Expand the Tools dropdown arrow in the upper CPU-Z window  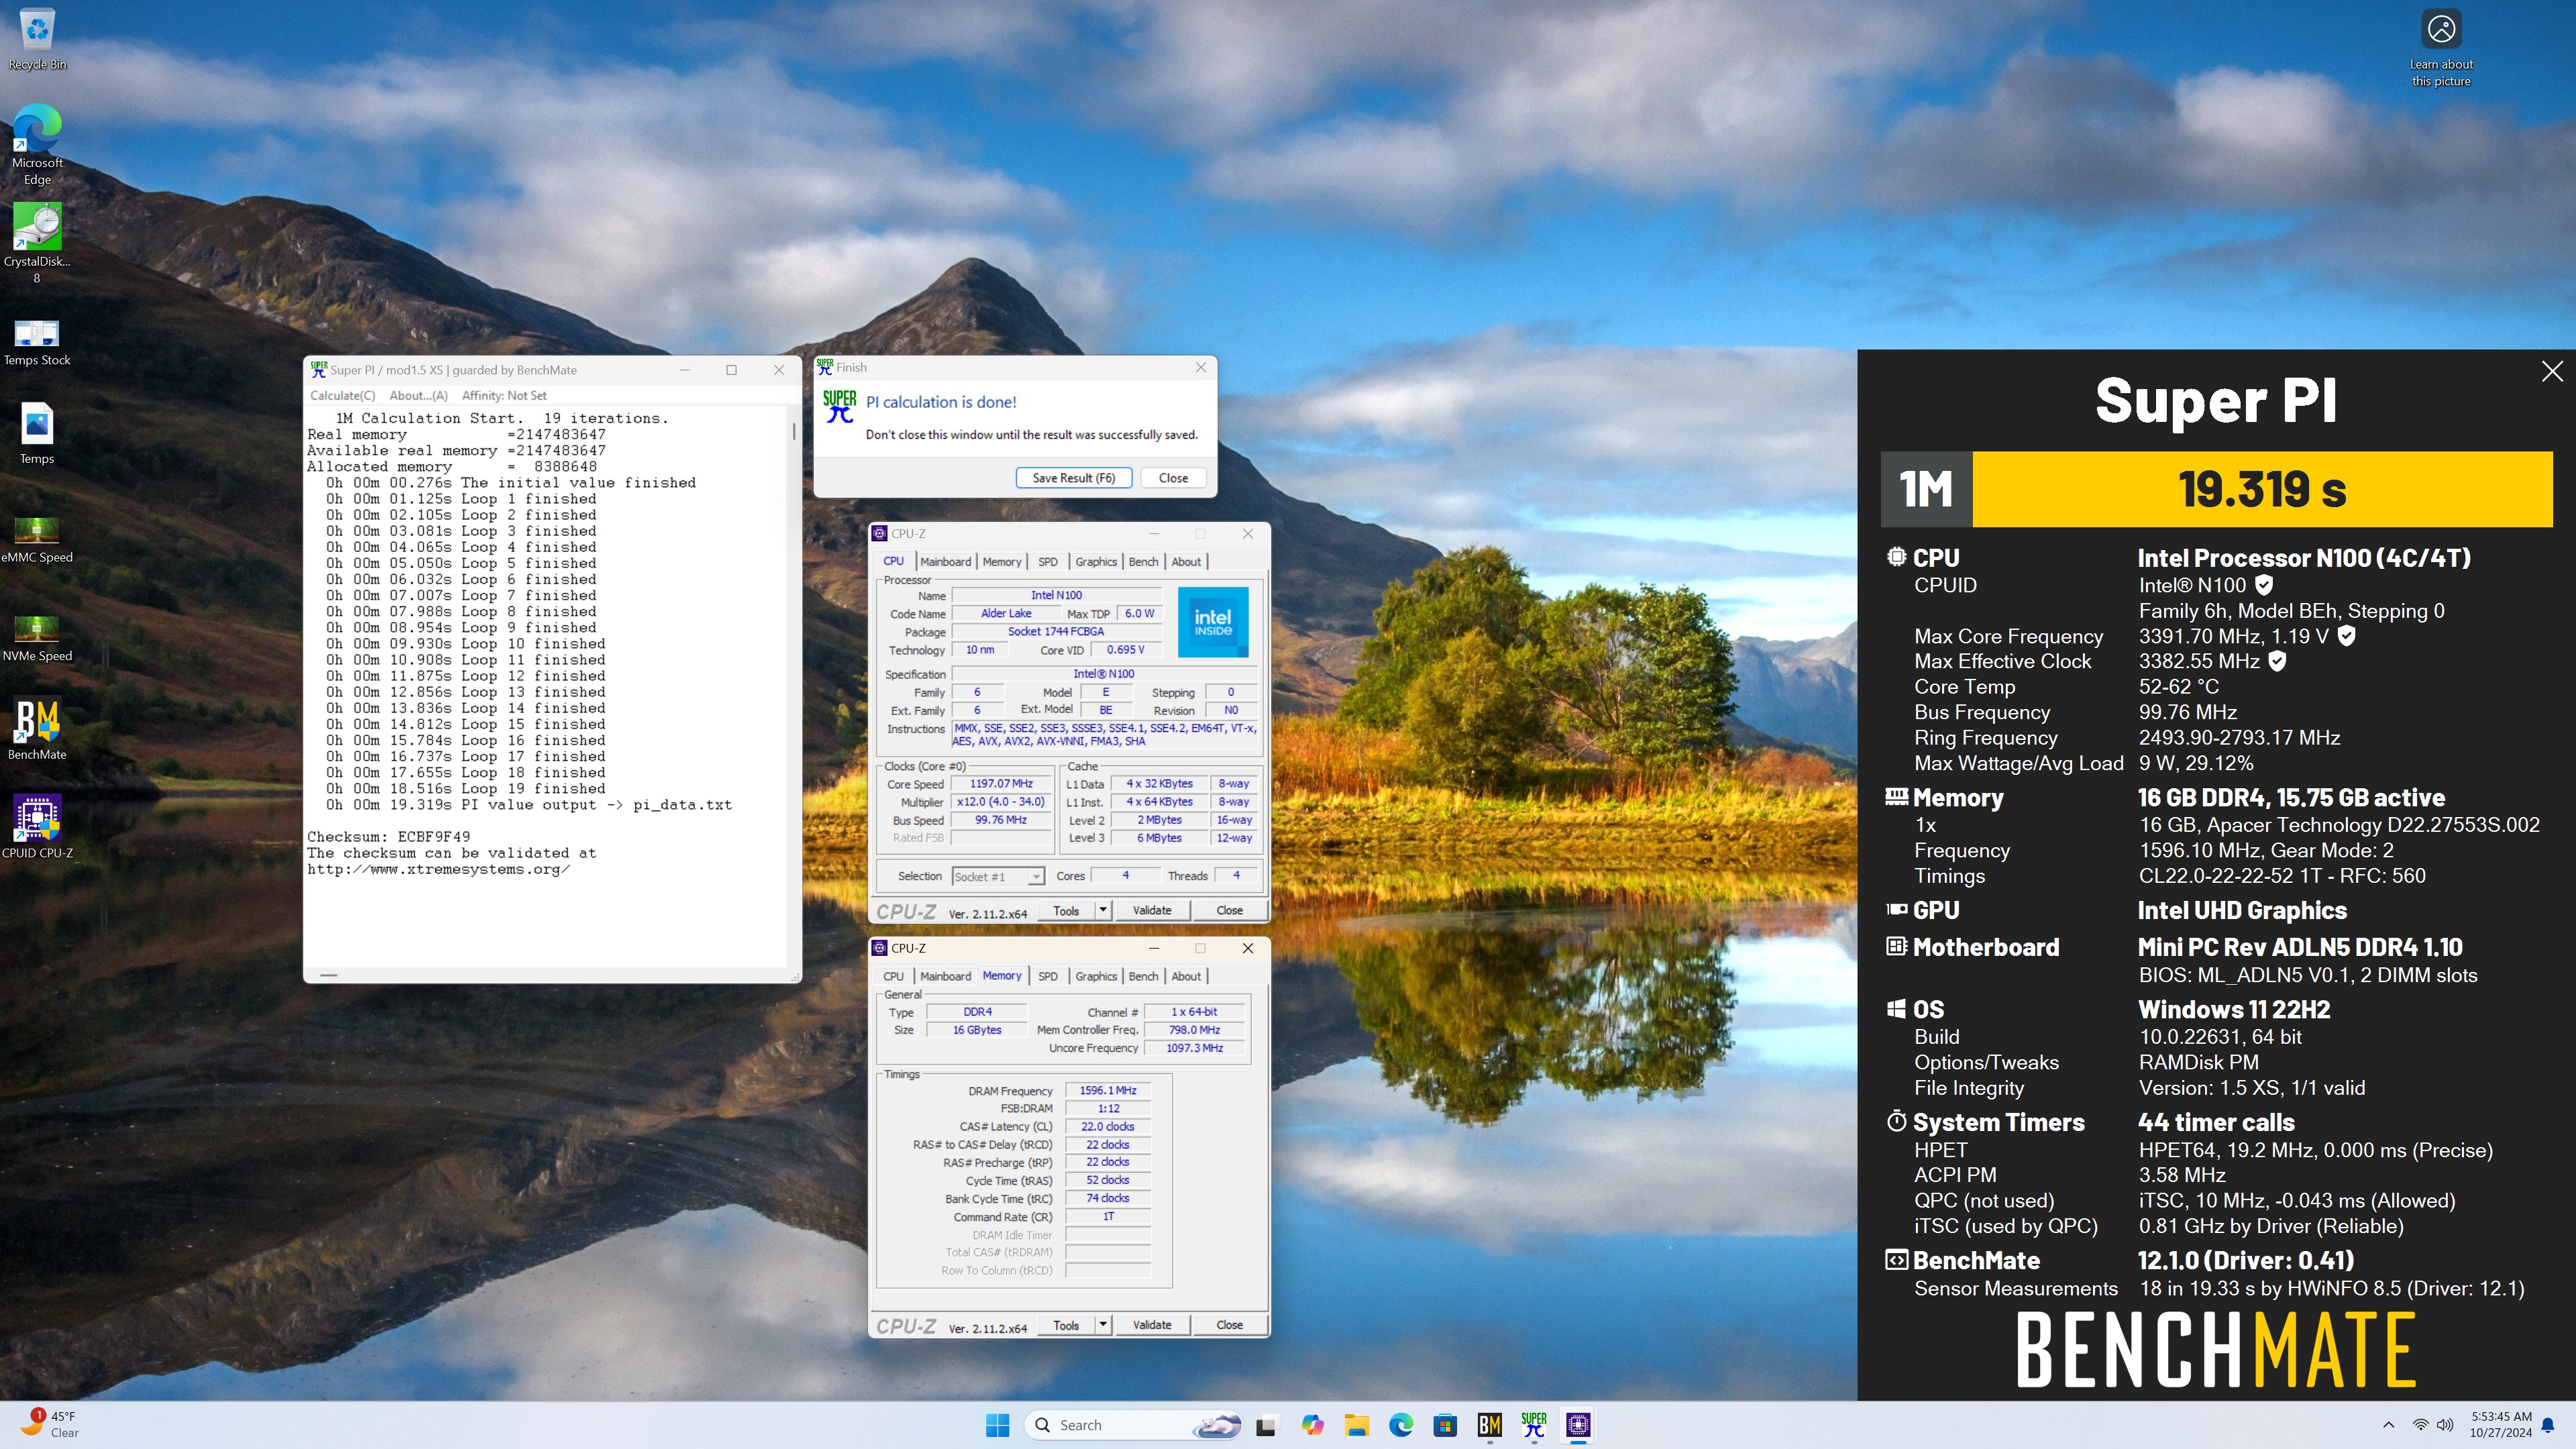pyautogui.click(x=1103, y=911)
